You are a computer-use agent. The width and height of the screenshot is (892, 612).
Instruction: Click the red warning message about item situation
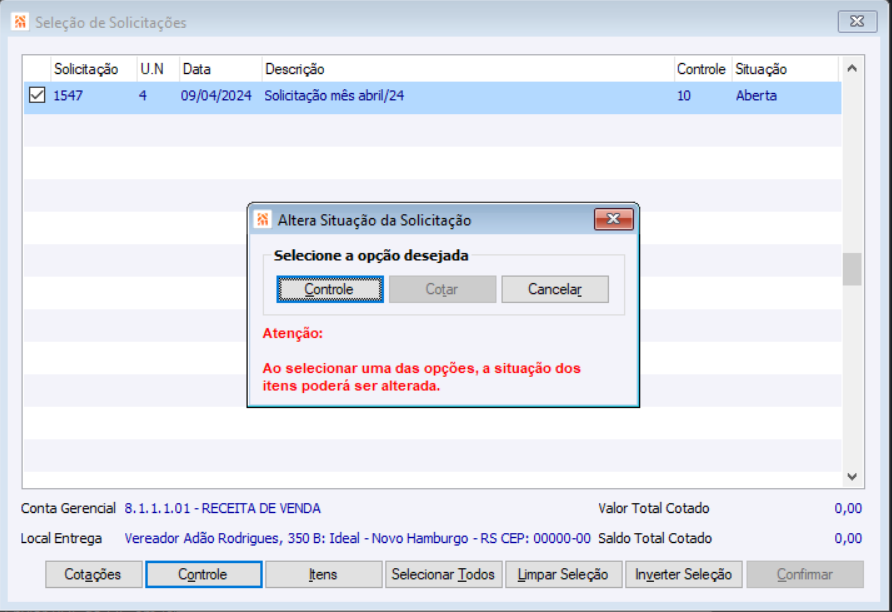[422, 377]
